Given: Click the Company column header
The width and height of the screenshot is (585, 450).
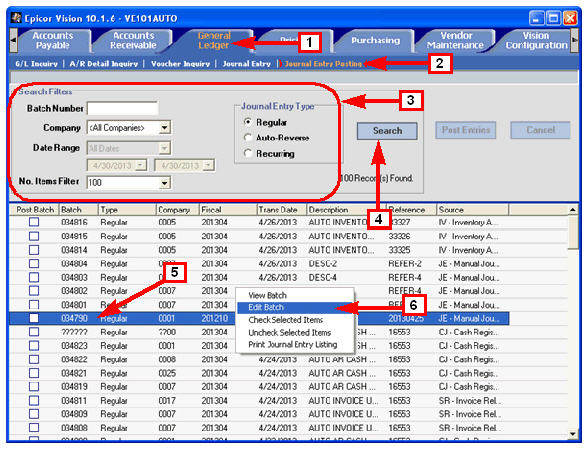Looking at the screenshot, I should [x=178, y=210].
